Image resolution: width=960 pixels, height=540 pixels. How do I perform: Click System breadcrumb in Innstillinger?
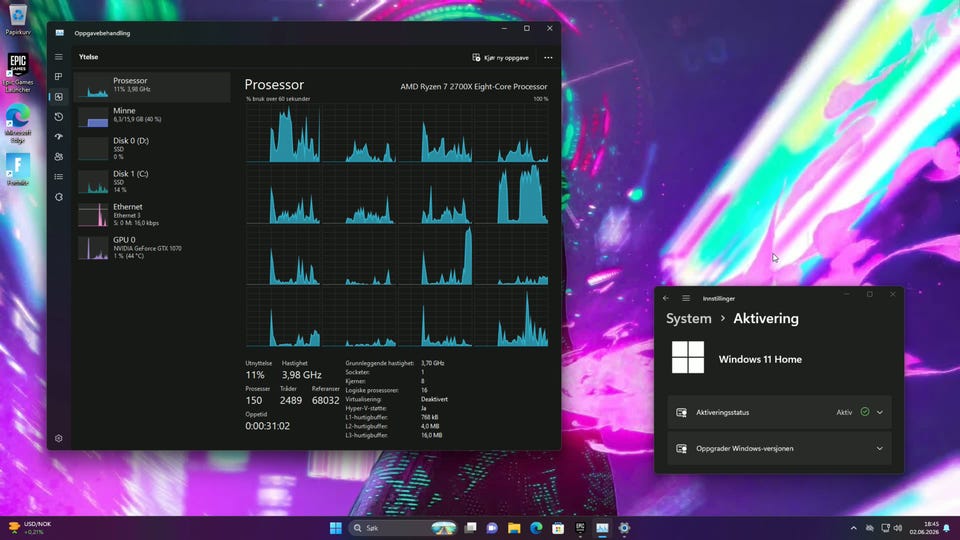(689, 318)
